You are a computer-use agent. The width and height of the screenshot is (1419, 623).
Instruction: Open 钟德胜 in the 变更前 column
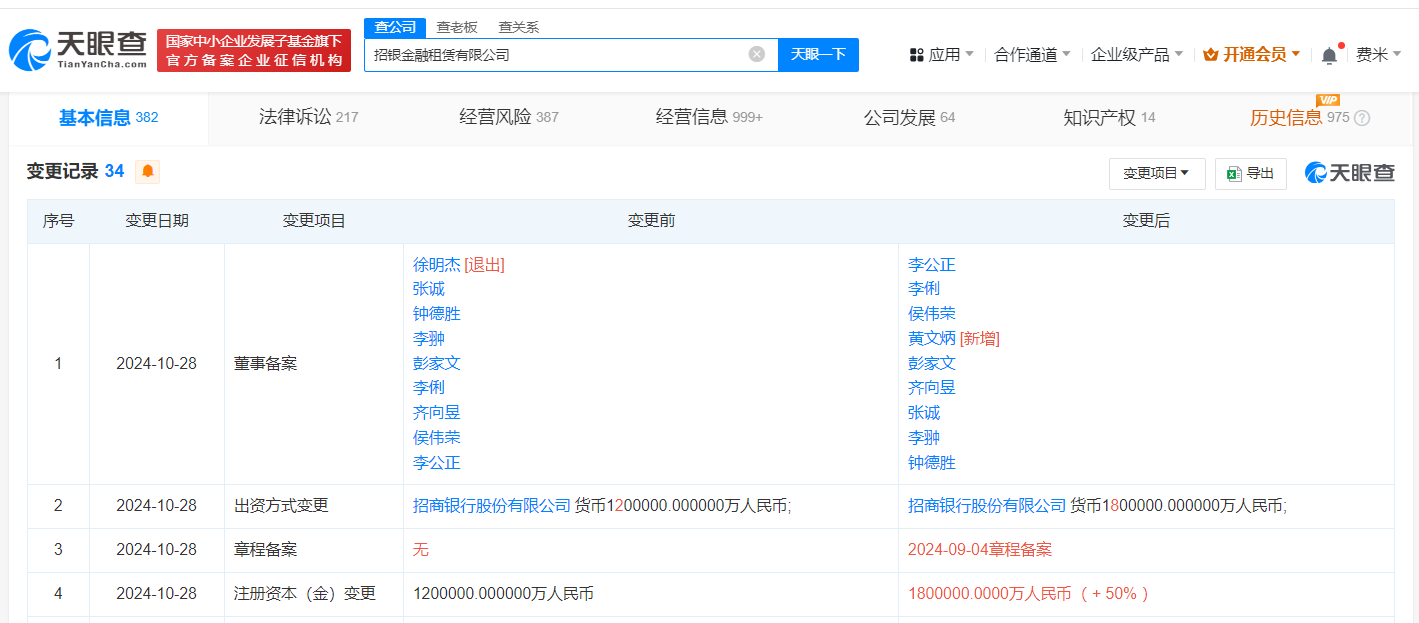point(437,314)
